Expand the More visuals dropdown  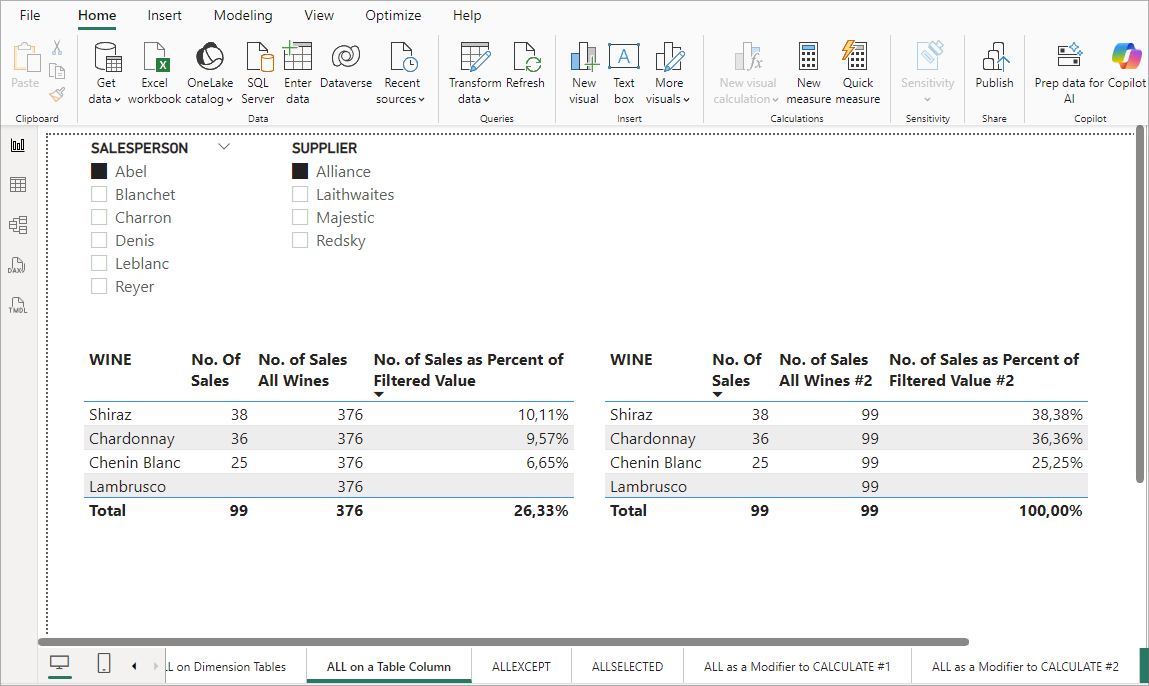click(668, 73)
